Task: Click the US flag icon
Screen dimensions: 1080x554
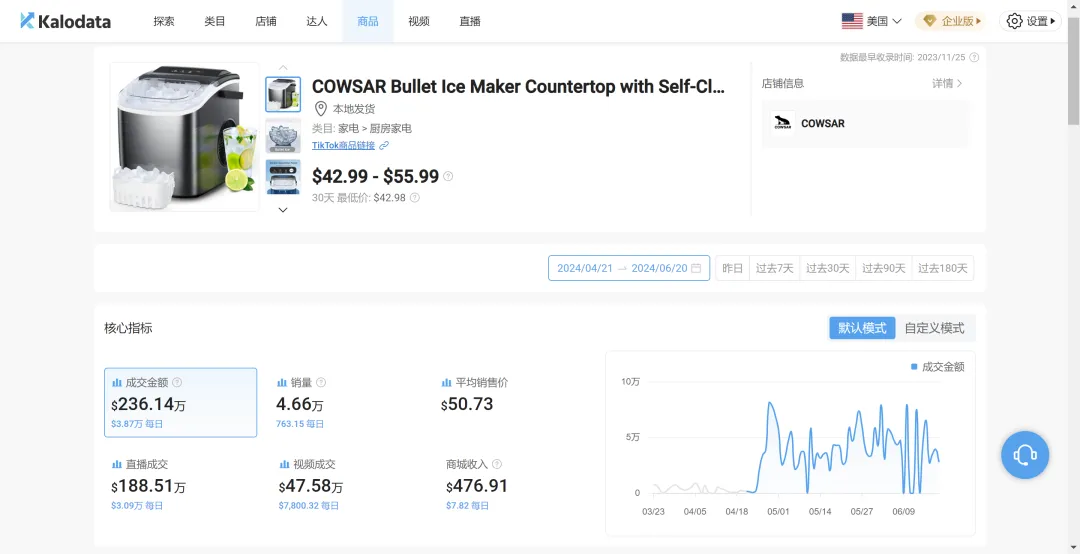Action: pyautogui.click(x=852, y=21)
